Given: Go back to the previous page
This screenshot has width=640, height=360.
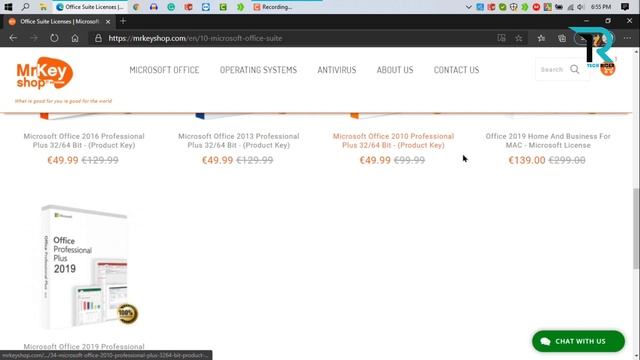Looking at the screenshot, I should pyautogui.click(x=13, y=38).
